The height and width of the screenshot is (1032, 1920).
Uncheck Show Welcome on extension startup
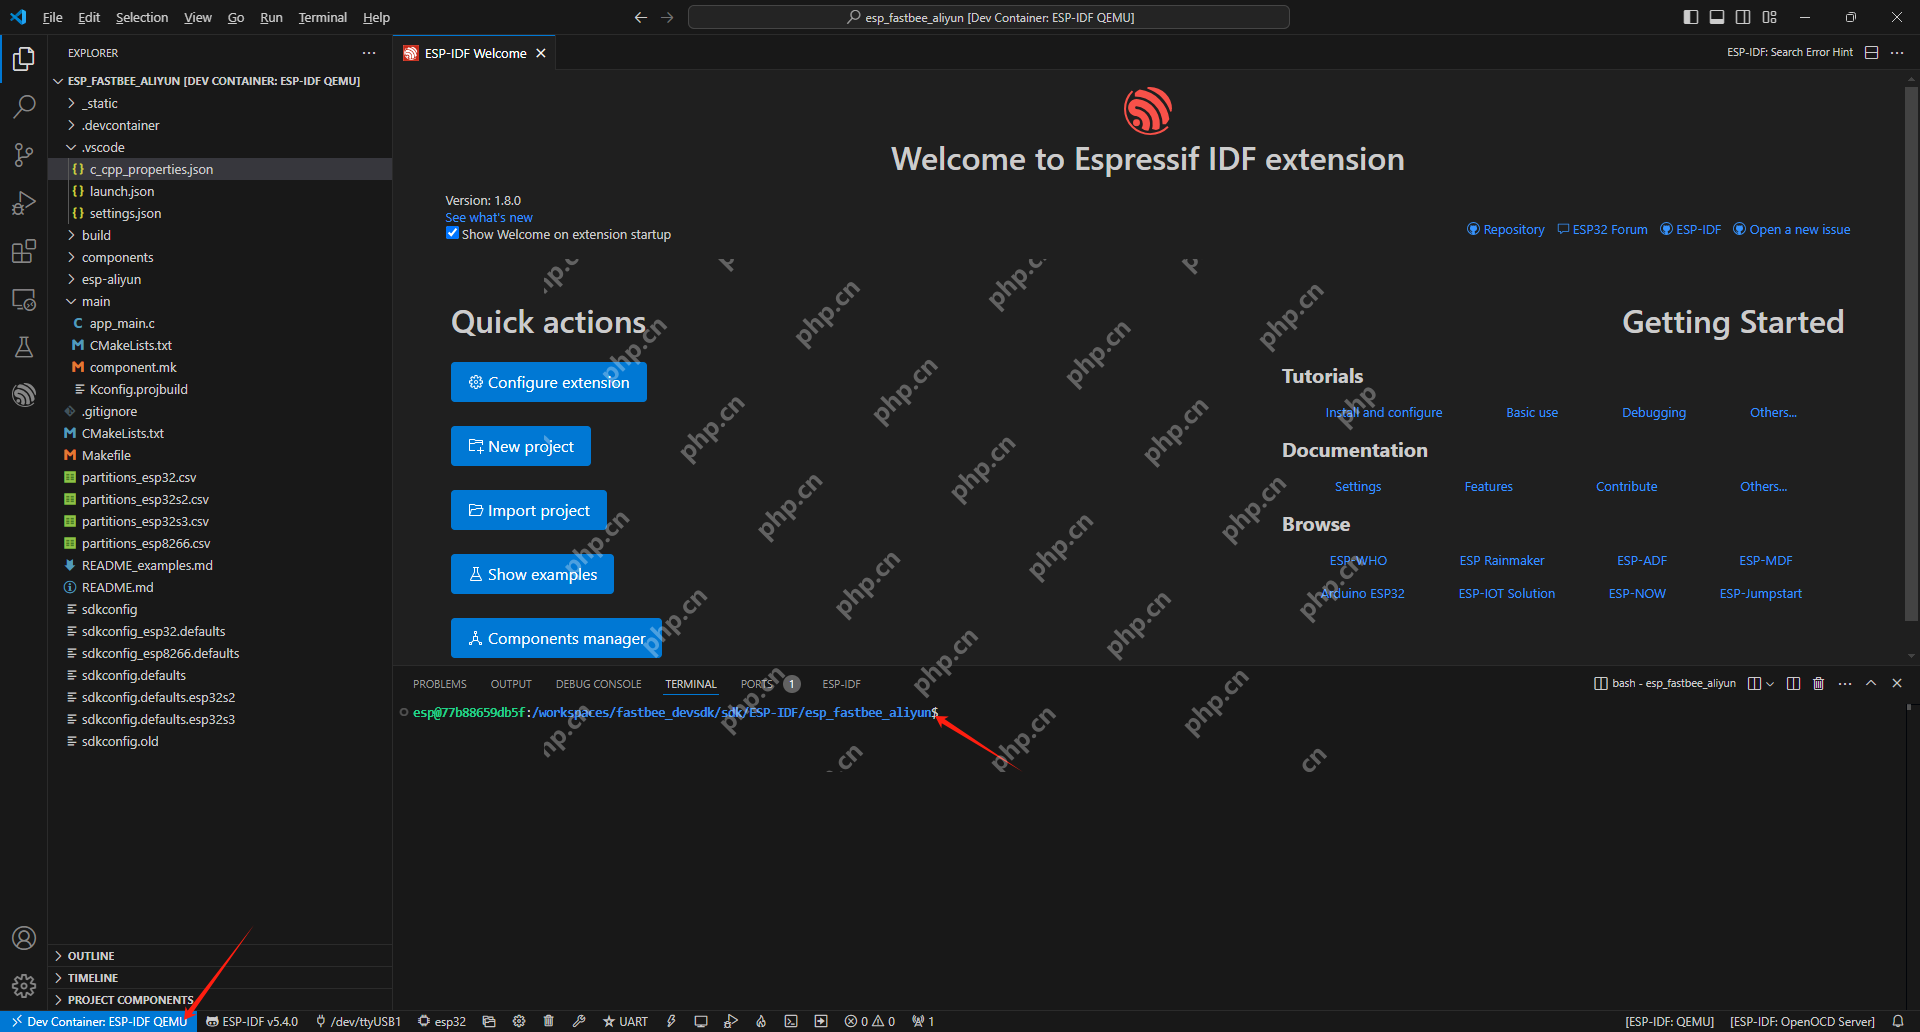coord(452,233)
